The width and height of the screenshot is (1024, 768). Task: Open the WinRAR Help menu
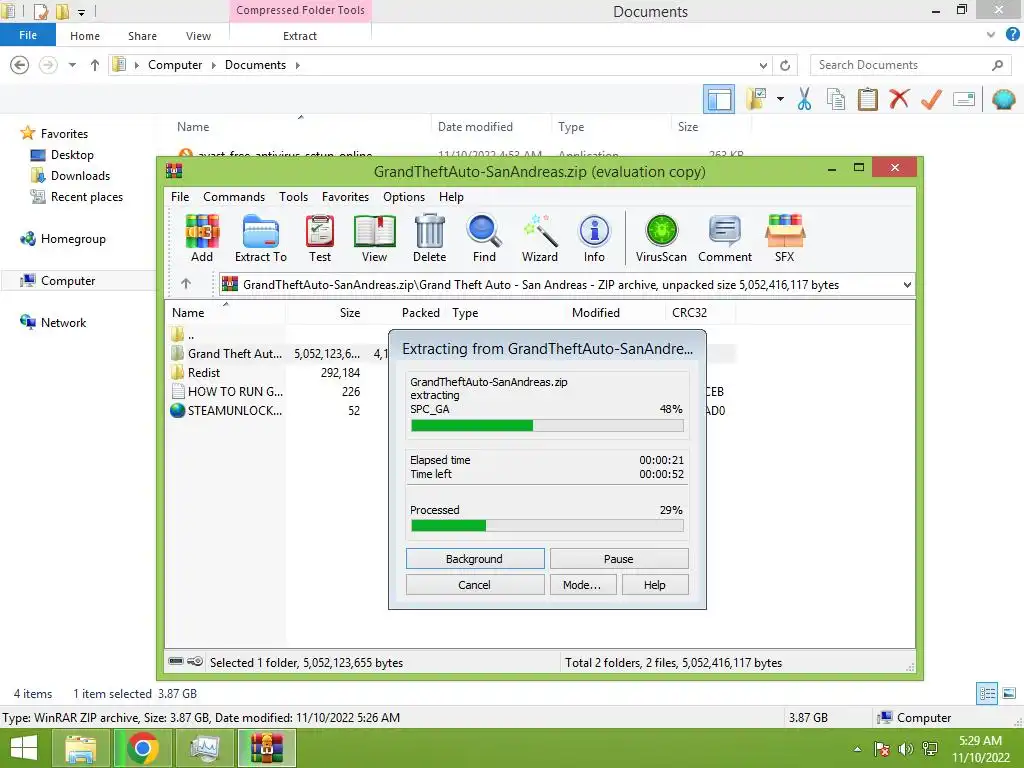(x=451, y=197)
